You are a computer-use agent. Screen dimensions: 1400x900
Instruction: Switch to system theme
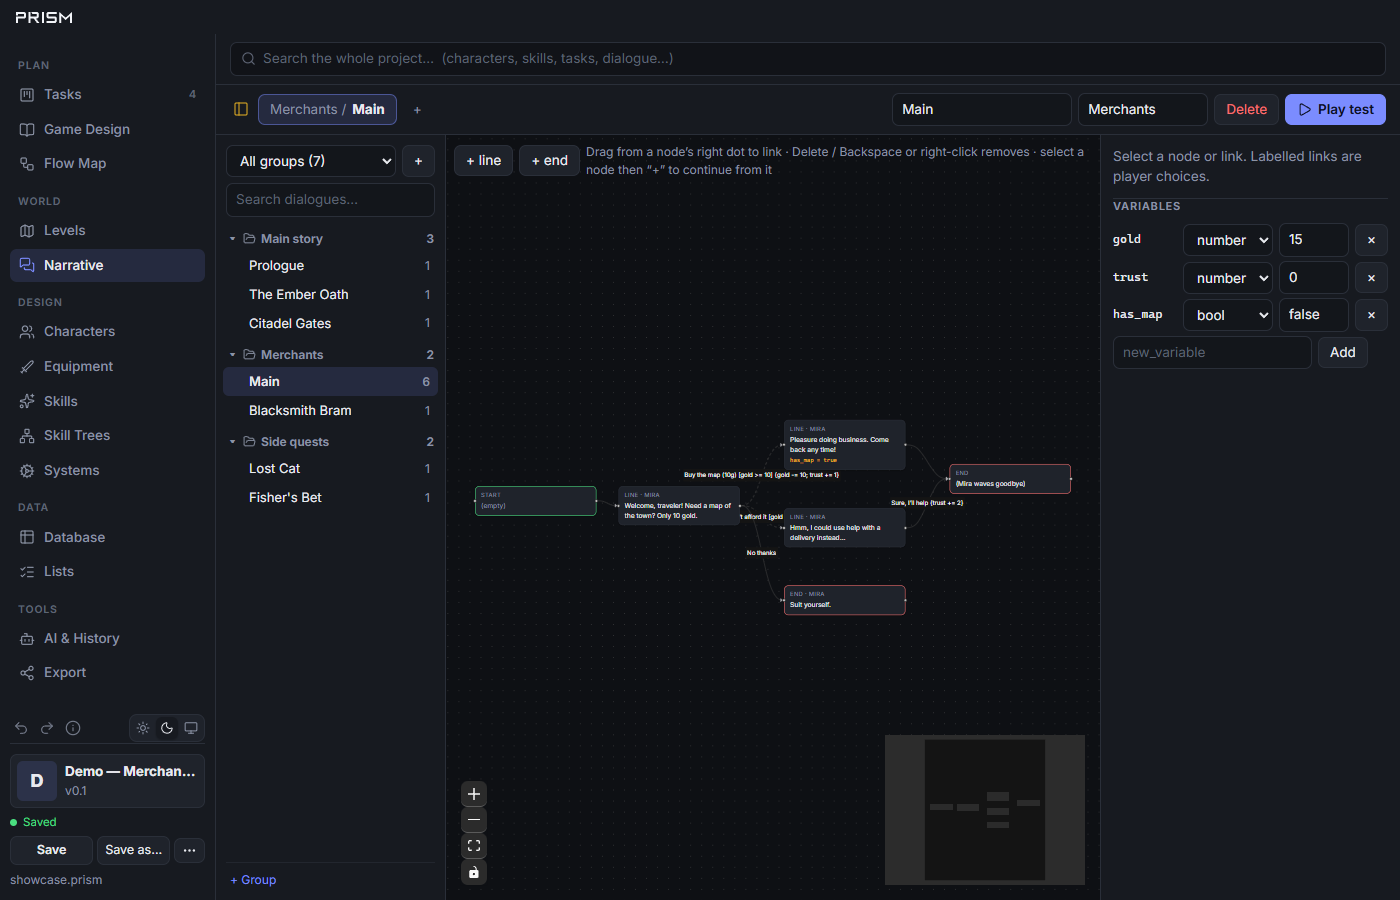[191, 728]
